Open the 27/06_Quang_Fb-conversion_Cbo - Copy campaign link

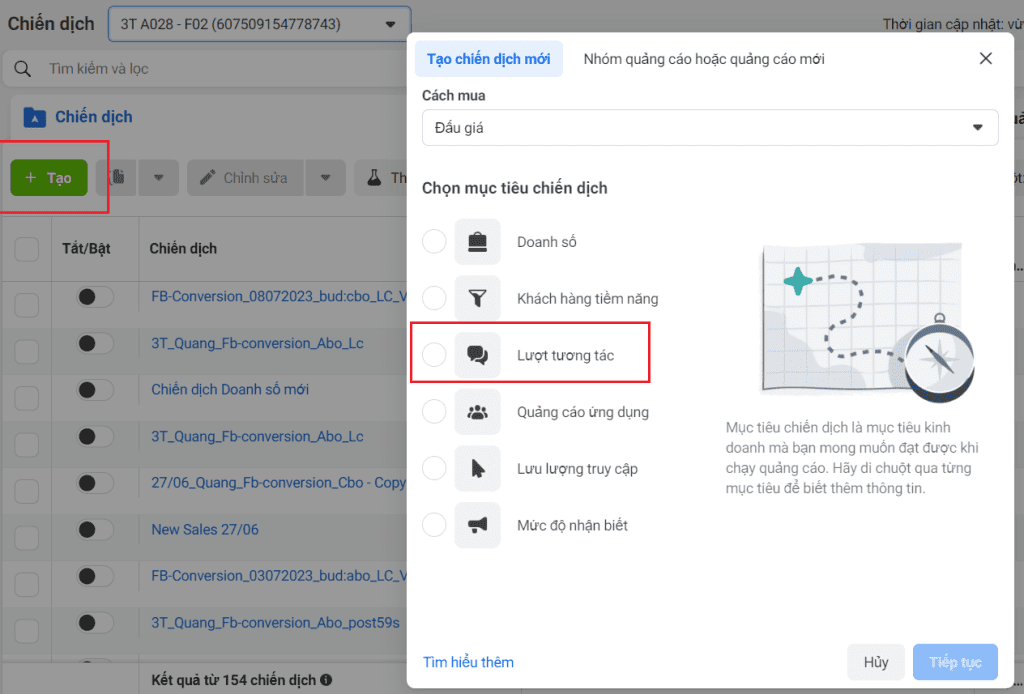279,483
